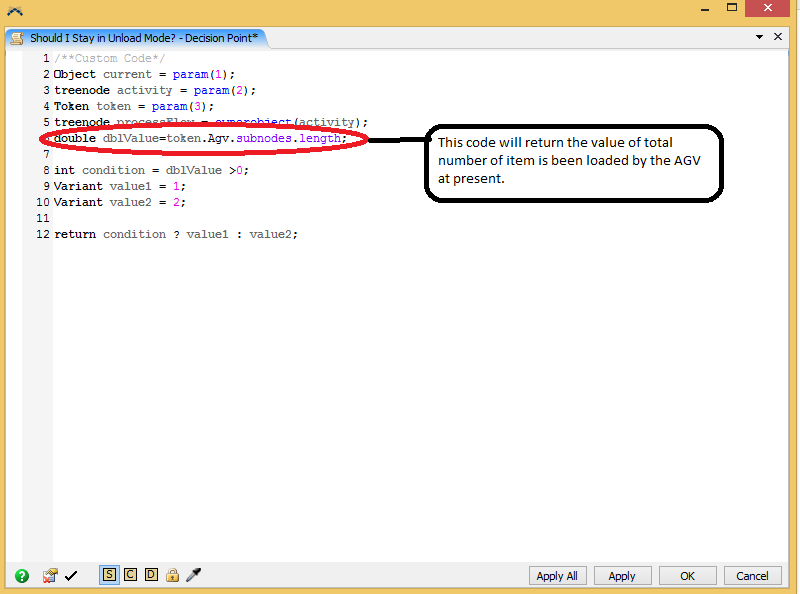Toggle the S script mode button
The image size is (800, 594).
[109, 575]
